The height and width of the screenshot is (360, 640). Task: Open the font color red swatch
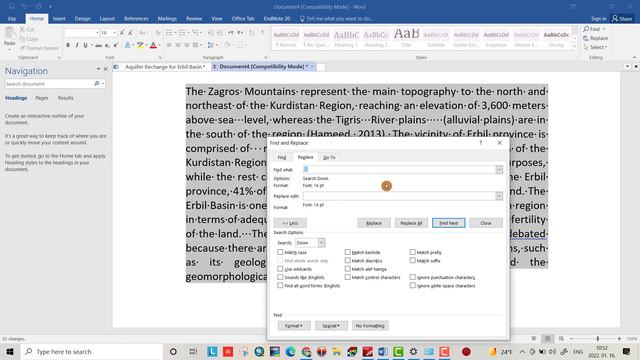[x=153, y=45]
